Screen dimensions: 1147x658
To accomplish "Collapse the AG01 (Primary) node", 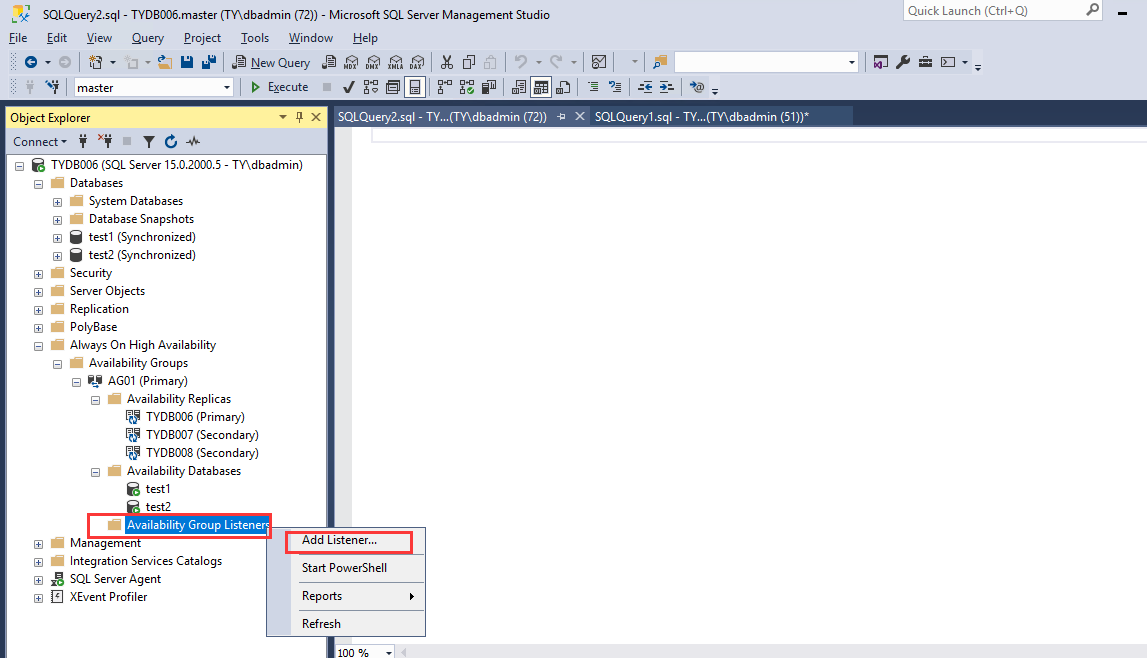I will point(76,382).
